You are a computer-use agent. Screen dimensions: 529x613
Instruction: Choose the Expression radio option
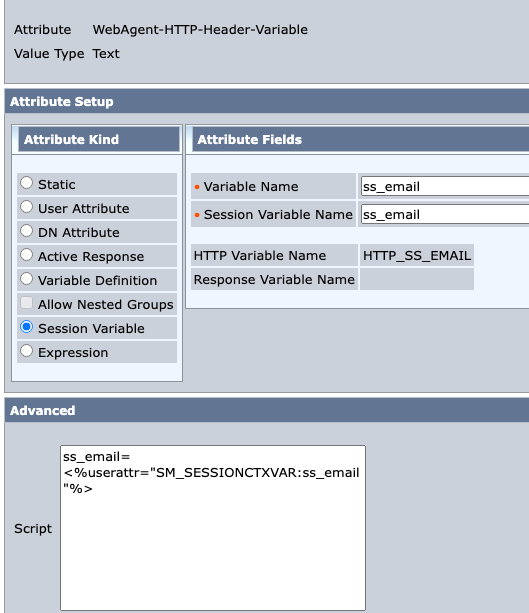click(27, 351)
